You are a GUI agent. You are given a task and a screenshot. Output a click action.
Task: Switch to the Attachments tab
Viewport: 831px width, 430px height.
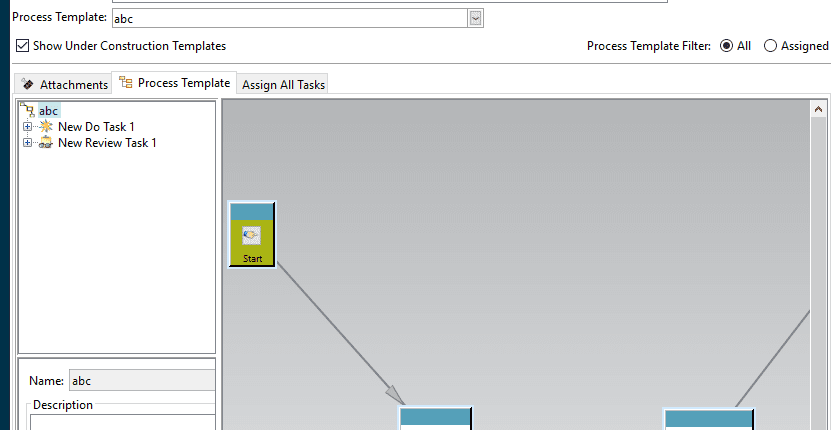coord(64,85)
